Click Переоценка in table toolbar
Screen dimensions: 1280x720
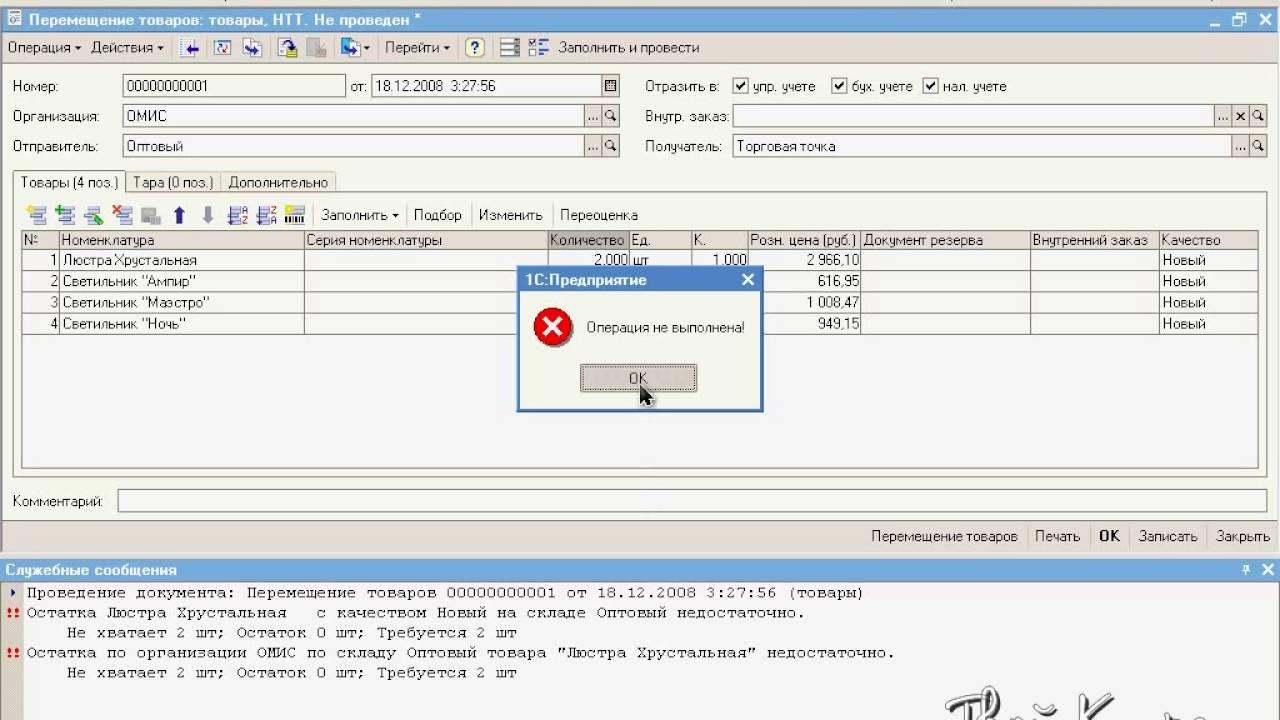pos(599,215)
